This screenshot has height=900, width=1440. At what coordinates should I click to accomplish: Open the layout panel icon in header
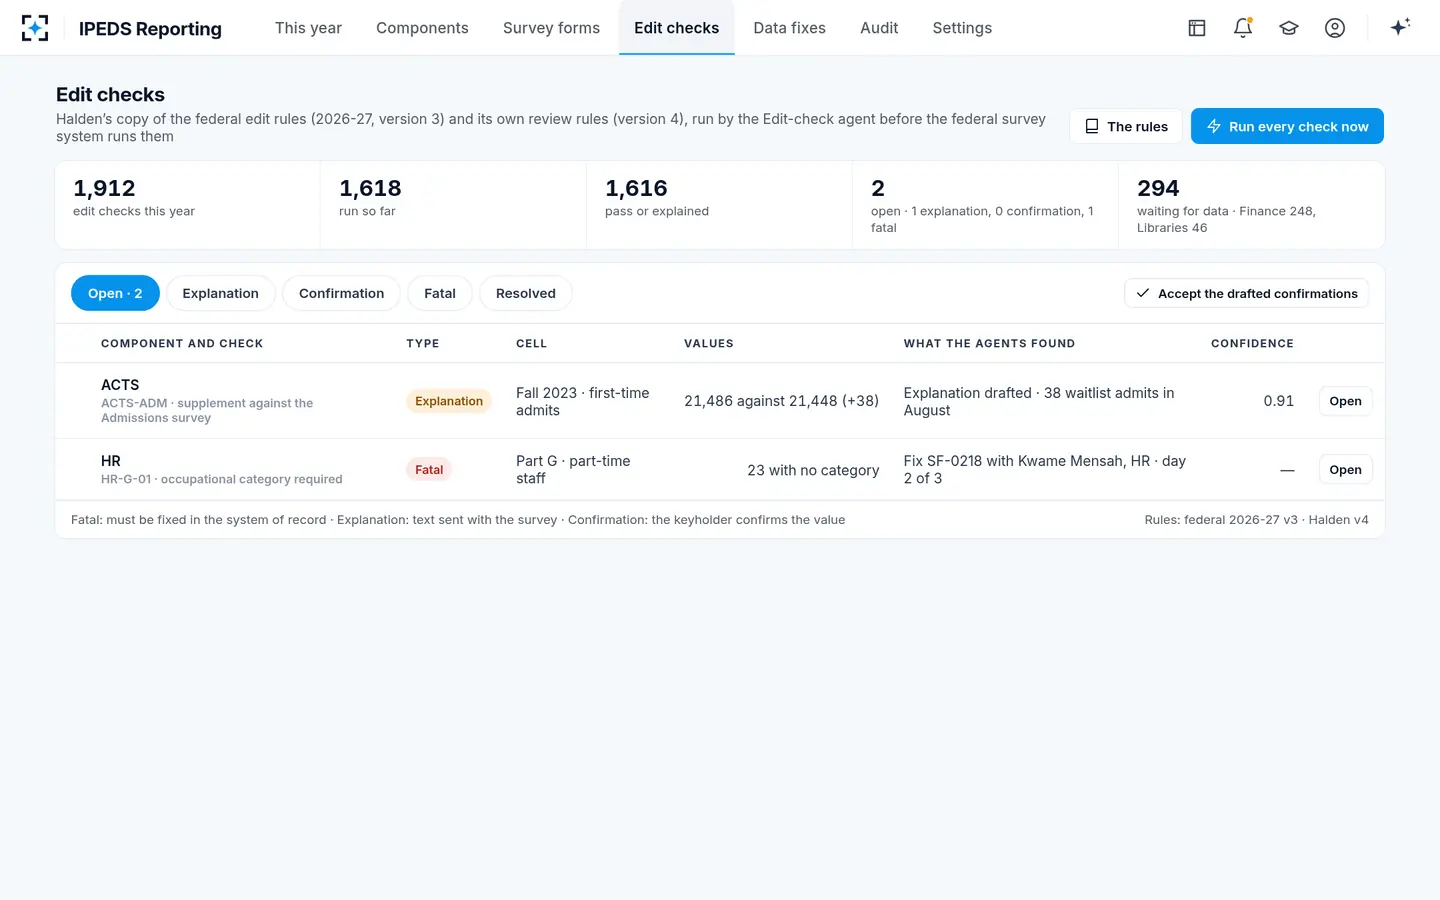1197,28
